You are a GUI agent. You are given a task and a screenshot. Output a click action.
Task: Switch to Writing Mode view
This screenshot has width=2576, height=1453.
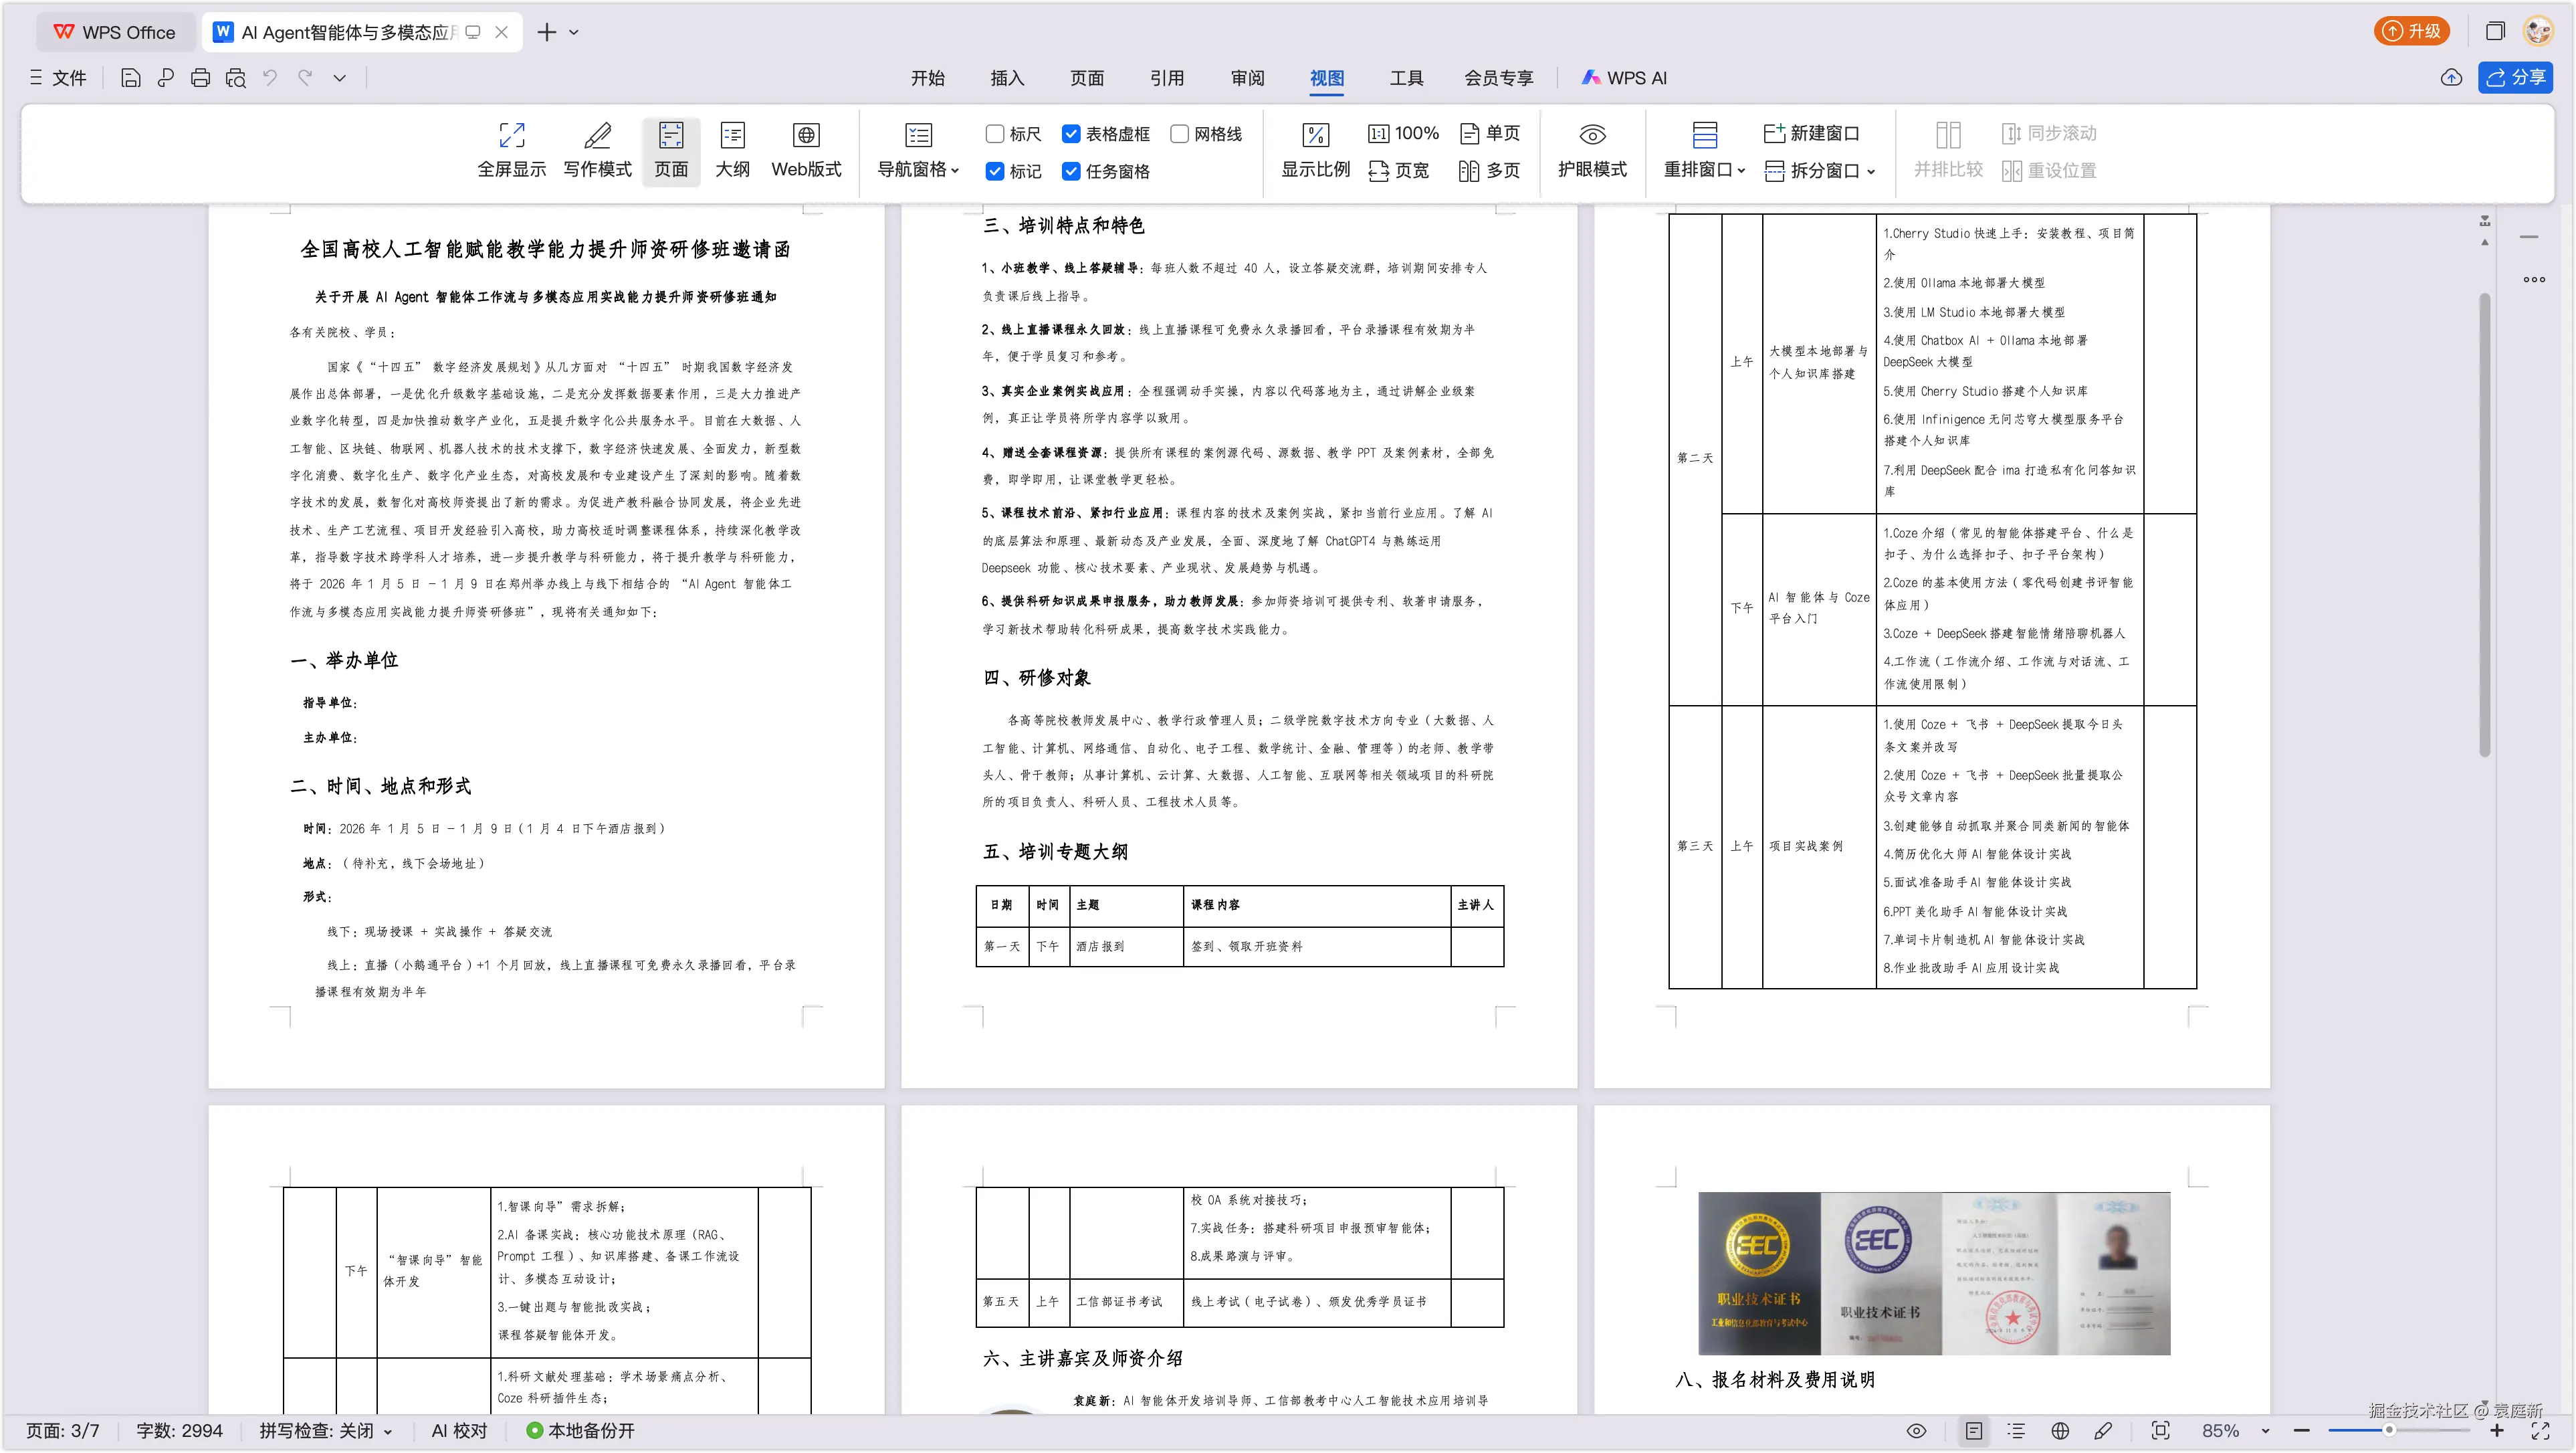click(x=597, y=136)
